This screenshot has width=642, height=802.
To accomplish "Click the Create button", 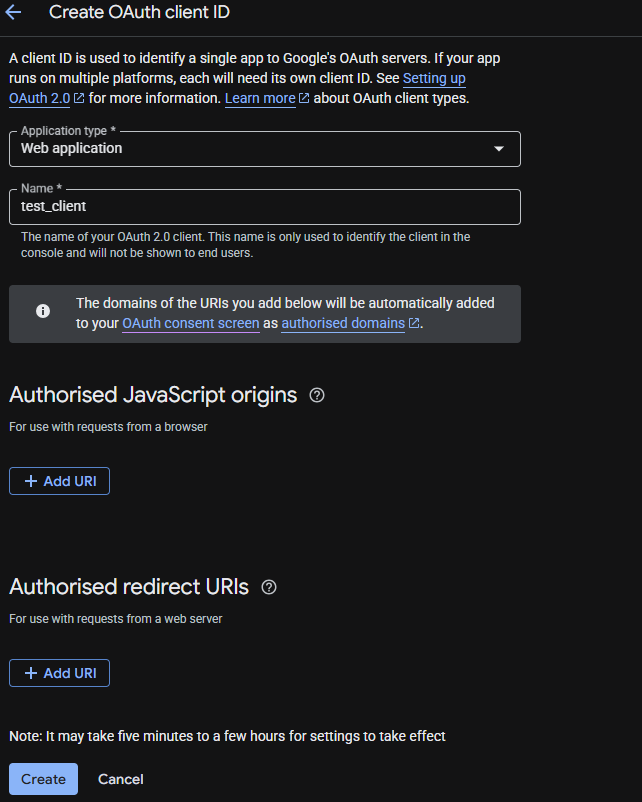I will tap(43, 779).
